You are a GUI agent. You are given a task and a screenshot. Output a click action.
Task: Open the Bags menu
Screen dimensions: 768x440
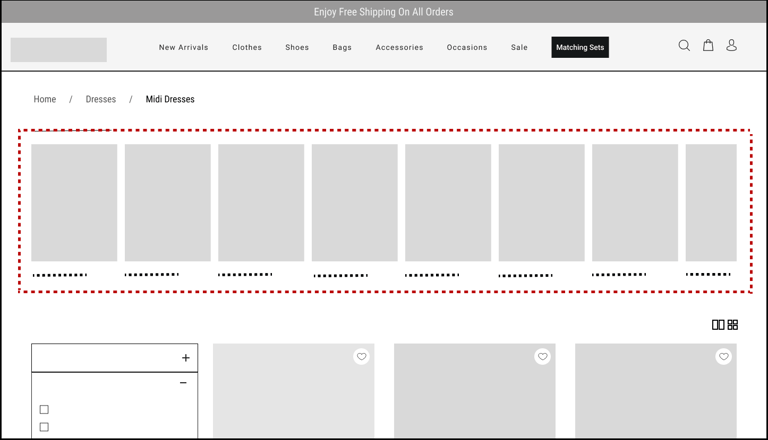[x=342, y=48]
